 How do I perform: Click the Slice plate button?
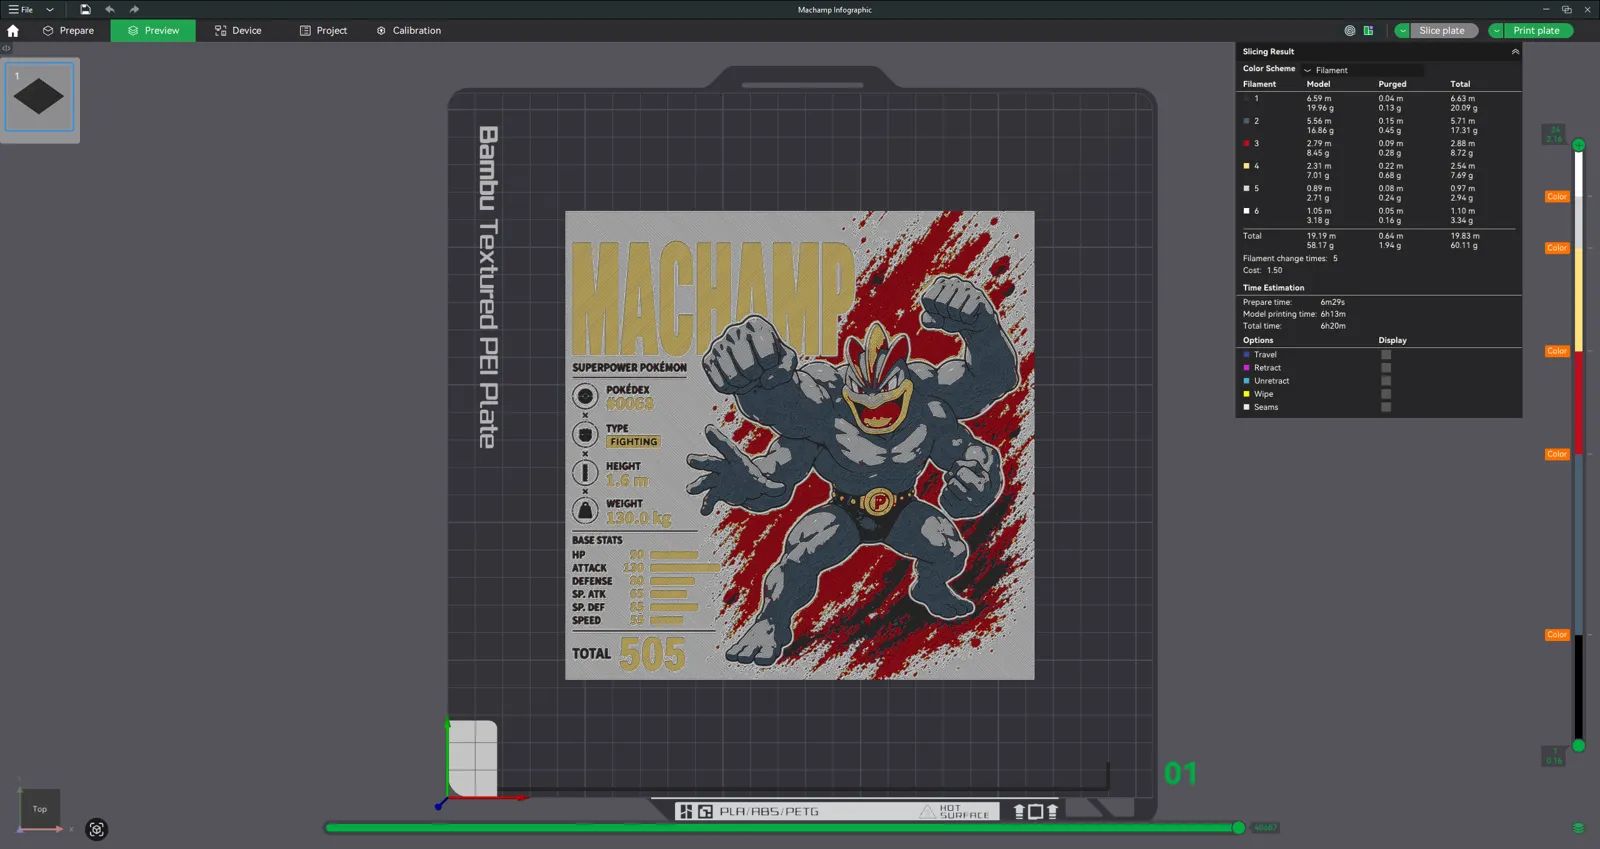pos(1443,31)
